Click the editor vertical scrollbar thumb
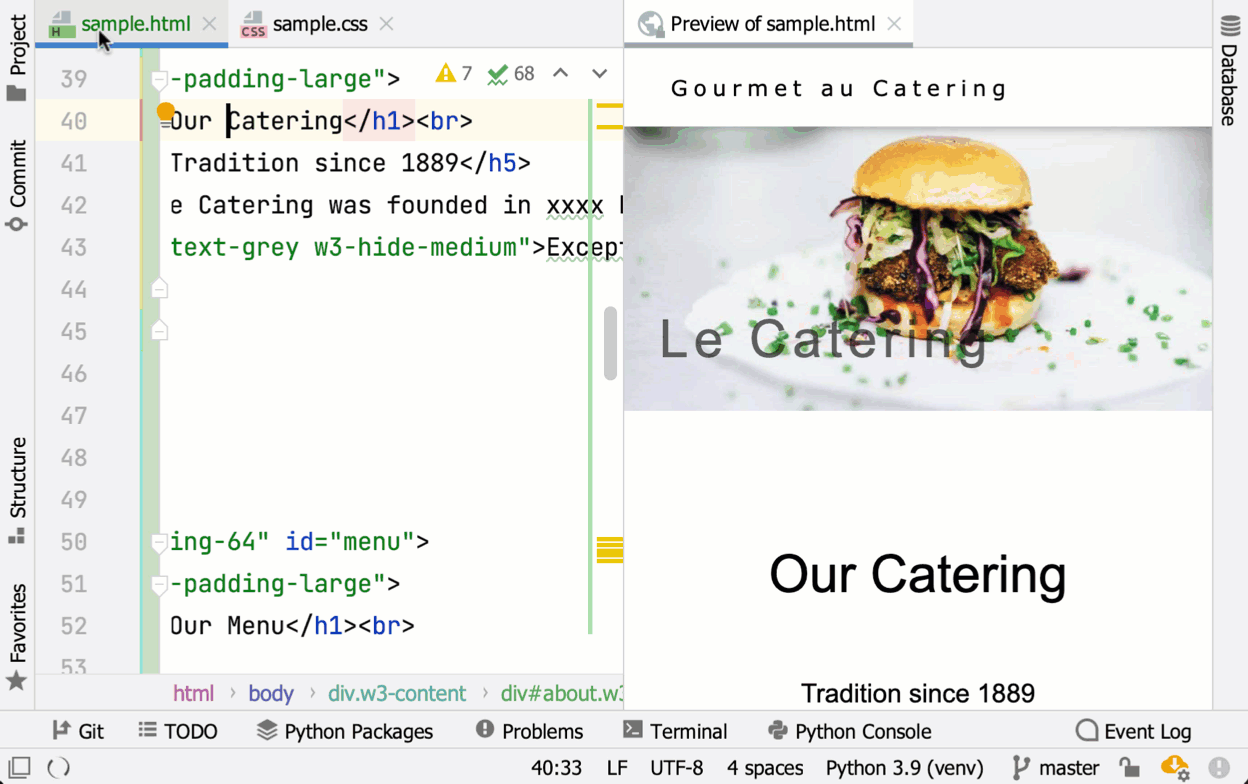This screenshot has width=1248, height=784. click(x=610, y=343)
